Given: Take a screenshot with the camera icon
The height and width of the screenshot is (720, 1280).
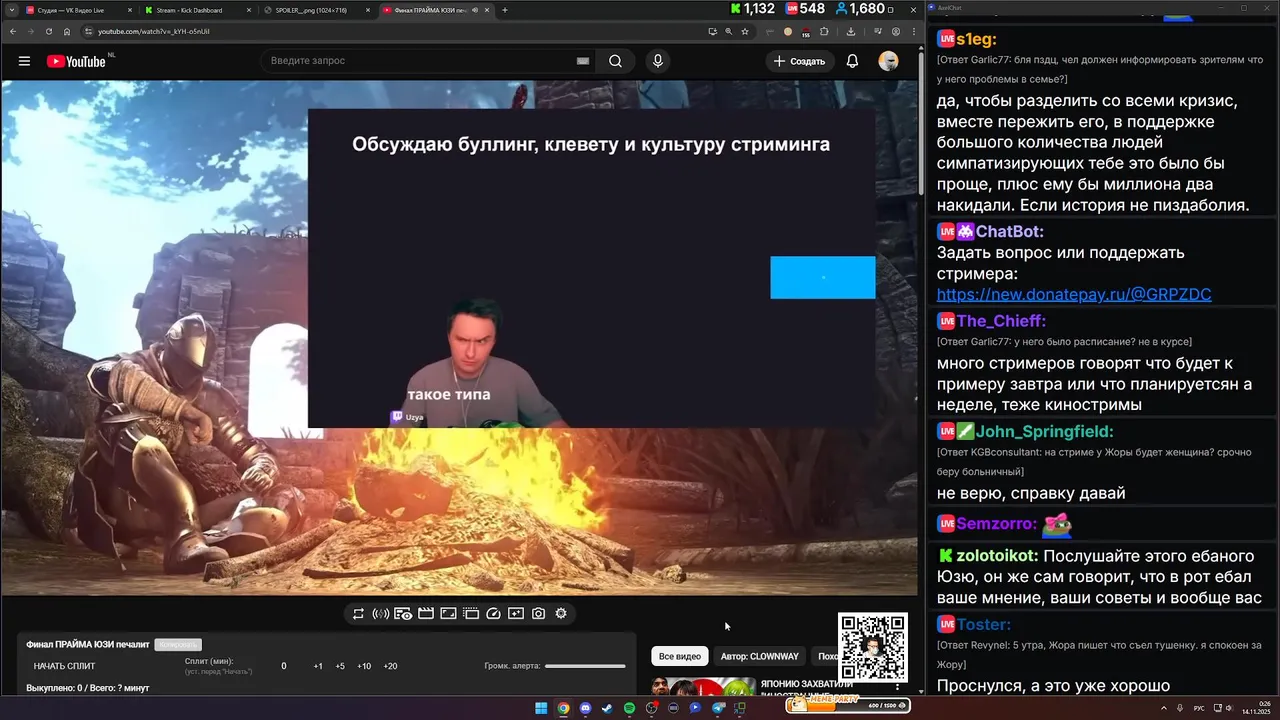Looking at the screenshot, I should pyautogui.click(x=538, y=614).
